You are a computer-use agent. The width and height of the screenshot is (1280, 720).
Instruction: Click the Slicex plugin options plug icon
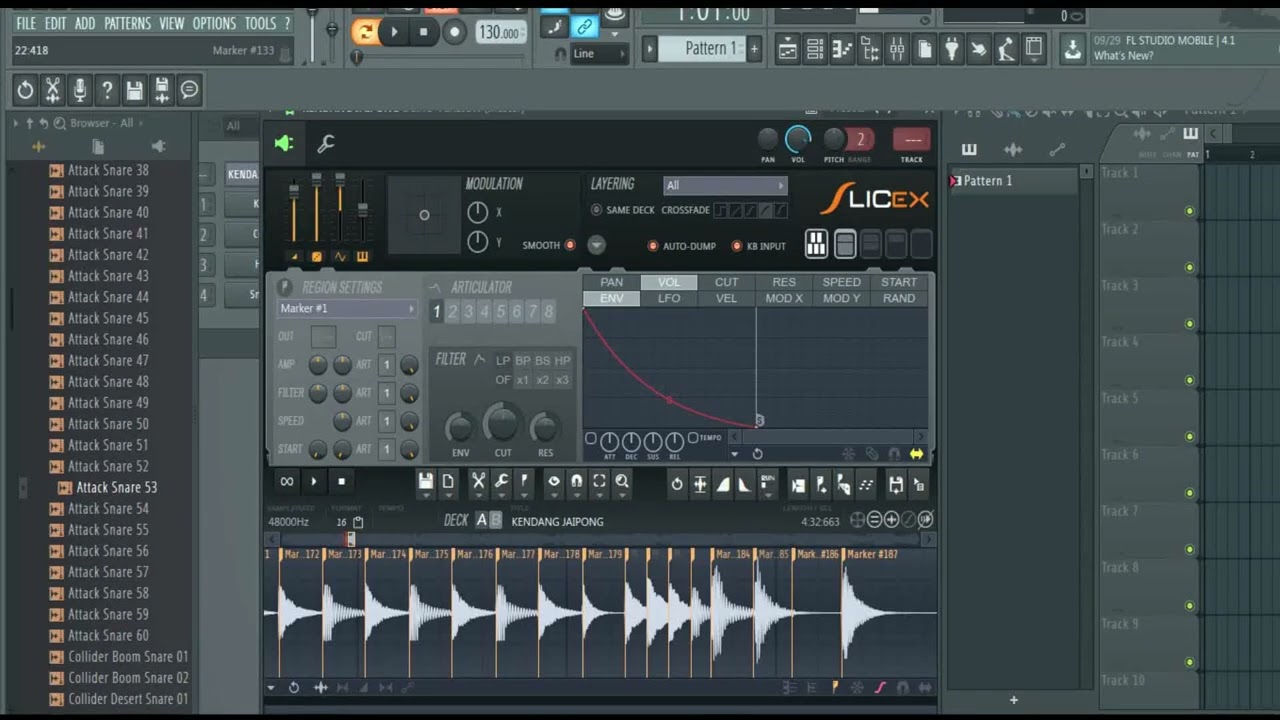284,144
